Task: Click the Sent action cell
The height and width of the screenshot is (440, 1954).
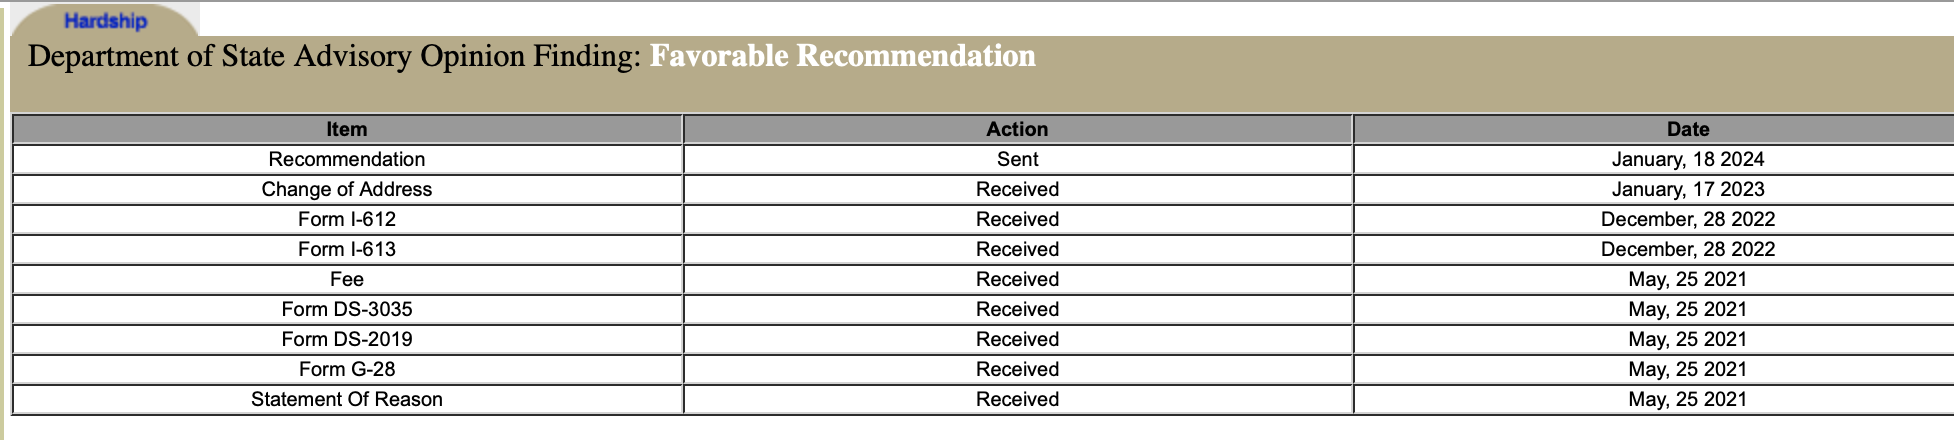Action: point(1017,159)
